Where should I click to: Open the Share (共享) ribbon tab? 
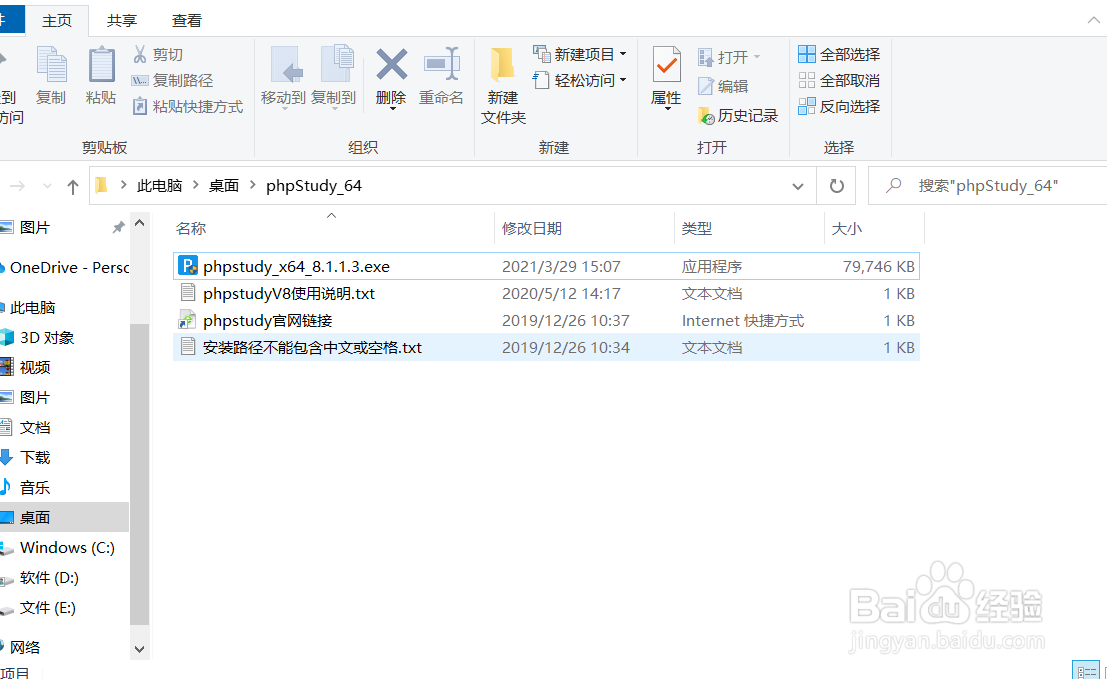coord(121,20)
